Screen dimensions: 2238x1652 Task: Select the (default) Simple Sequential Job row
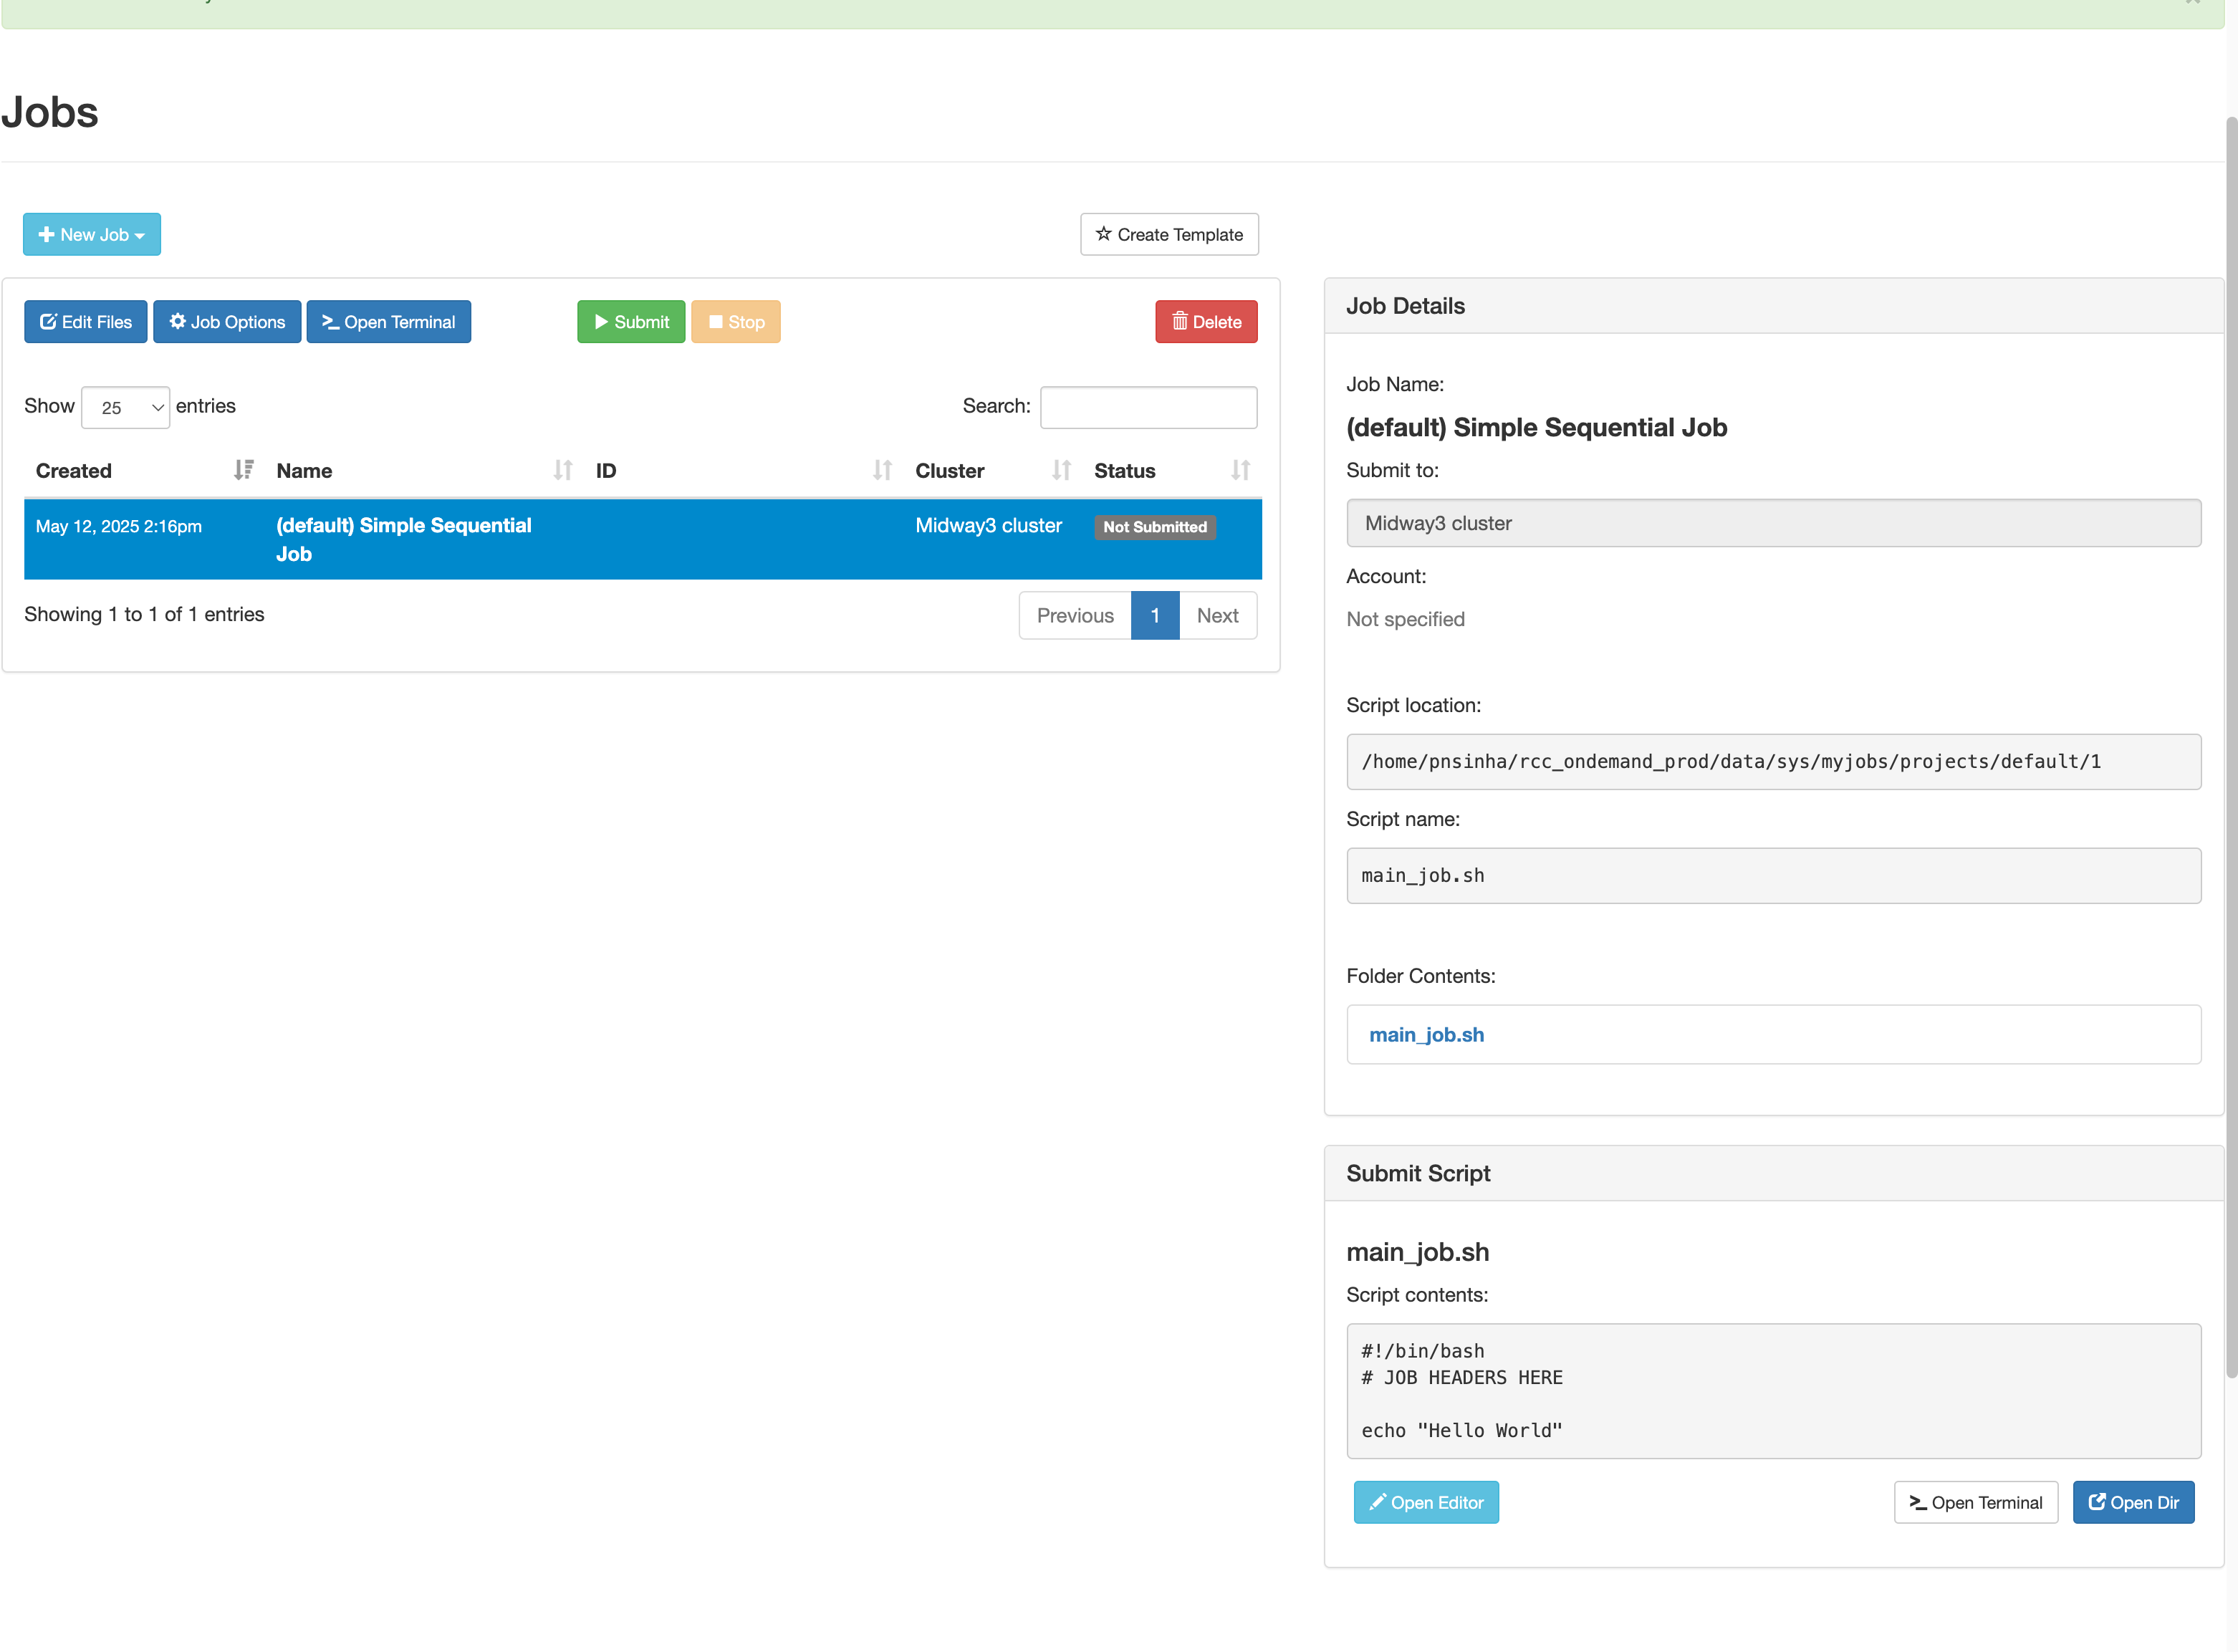(643, 539)
